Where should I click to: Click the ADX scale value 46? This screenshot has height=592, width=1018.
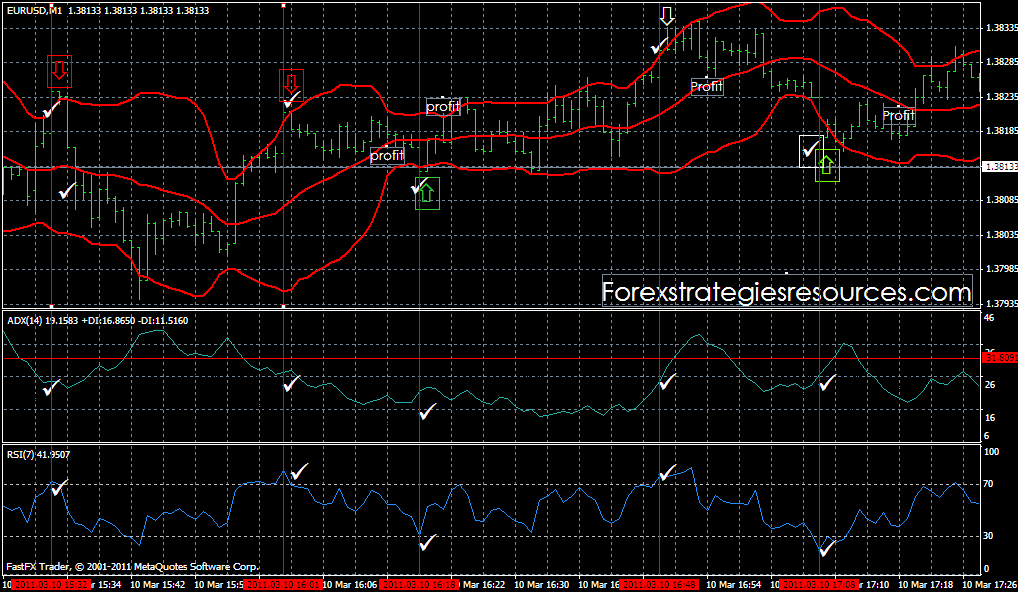click(x=989, y=318)
